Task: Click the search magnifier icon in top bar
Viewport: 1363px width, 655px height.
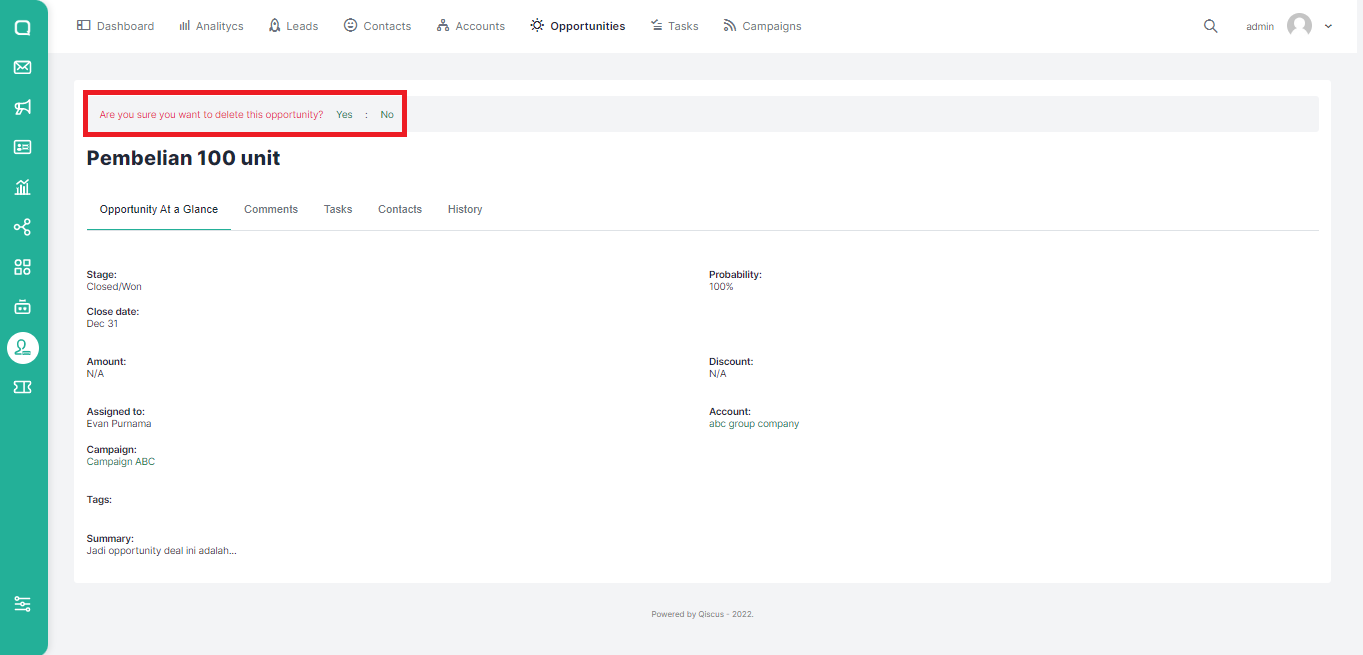Action: [1210, 26]
